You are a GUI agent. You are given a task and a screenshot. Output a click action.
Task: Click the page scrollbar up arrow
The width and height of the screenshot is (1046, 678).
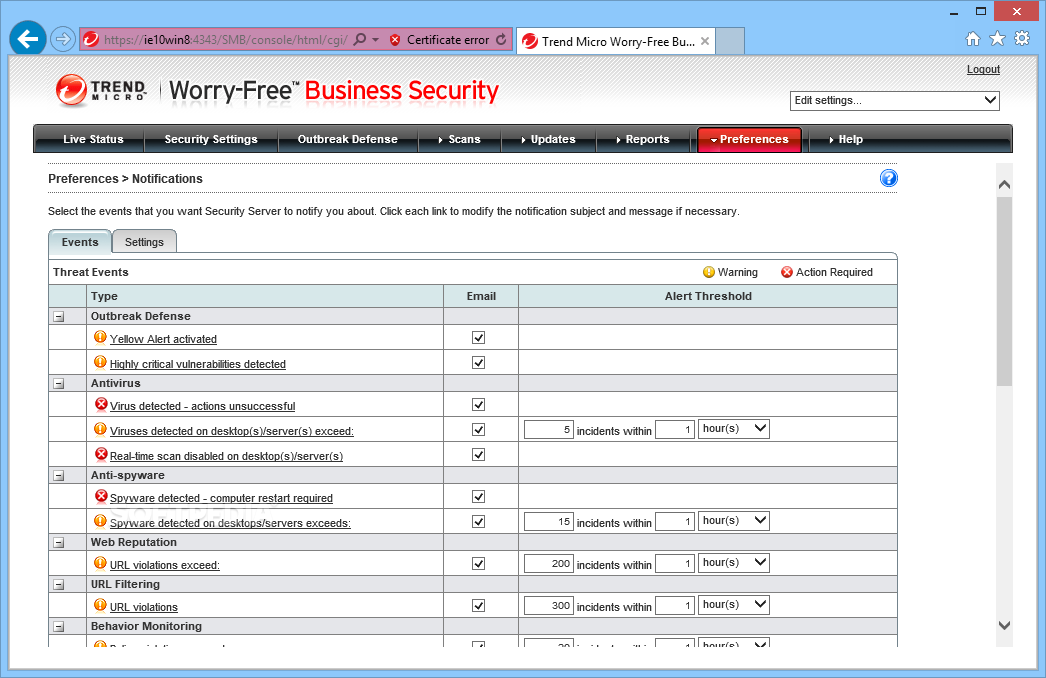click(x=1004, y=185)
